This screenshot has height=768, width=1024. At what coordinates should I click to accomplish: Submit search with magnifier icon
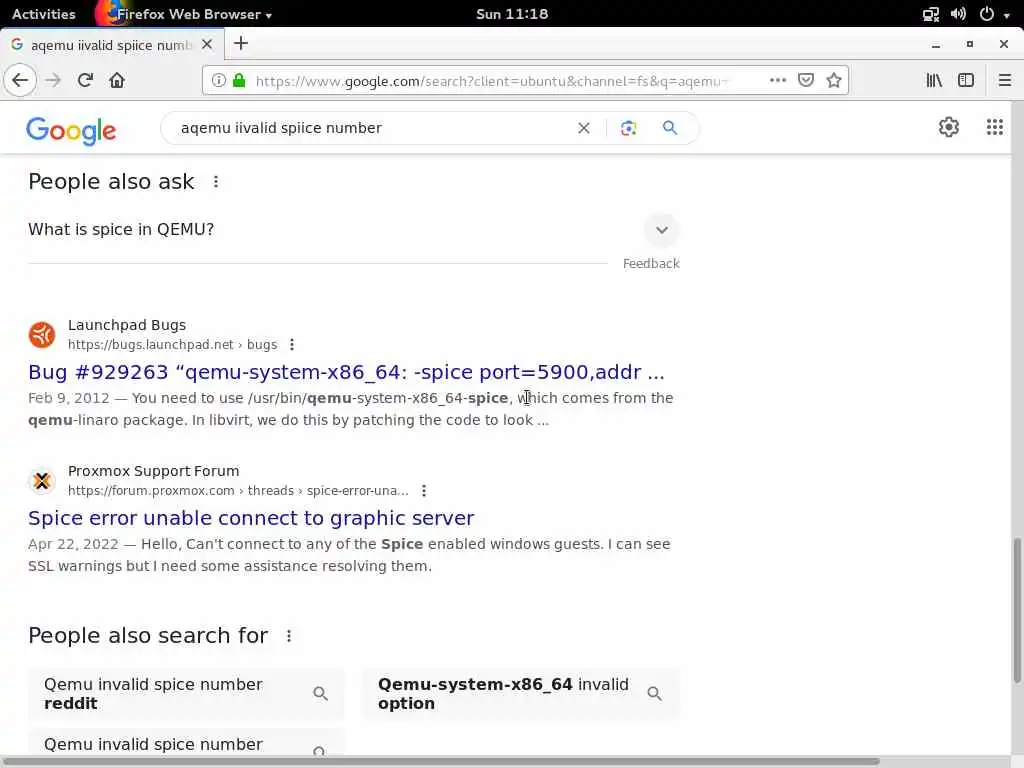point(670,128)
